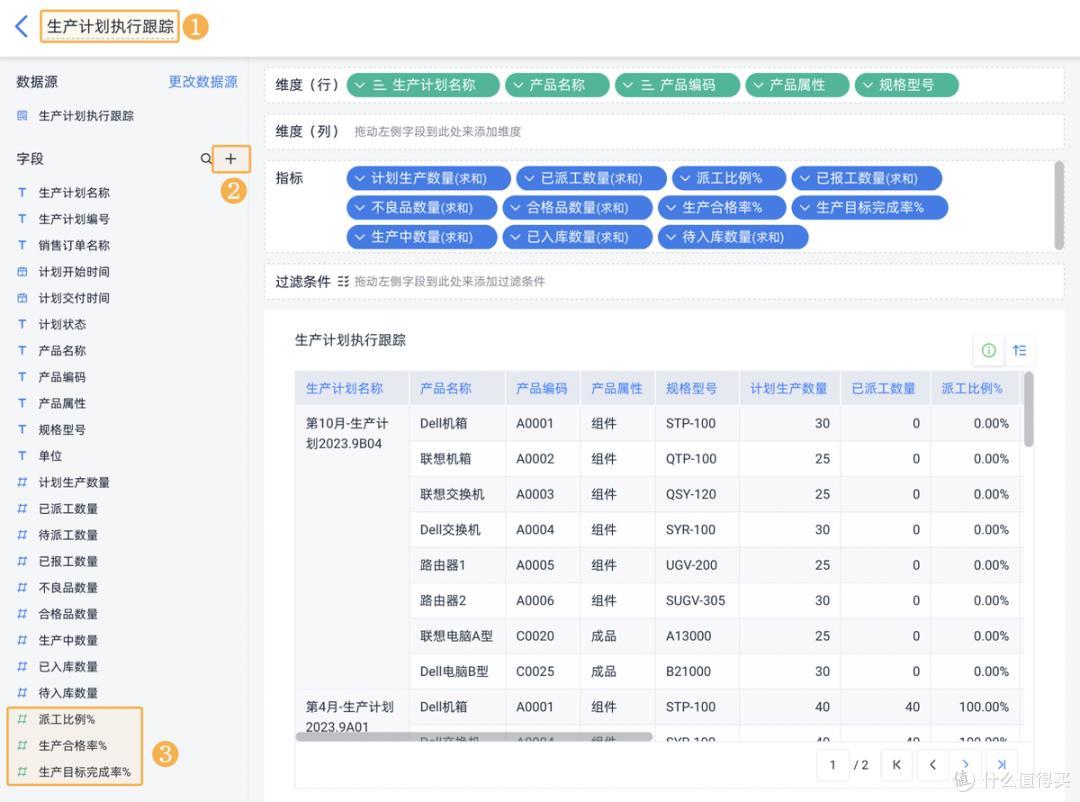Click 生产中数量(求和) metric chip
This screenshot has height=802, width=1080.
click(422, 237)
